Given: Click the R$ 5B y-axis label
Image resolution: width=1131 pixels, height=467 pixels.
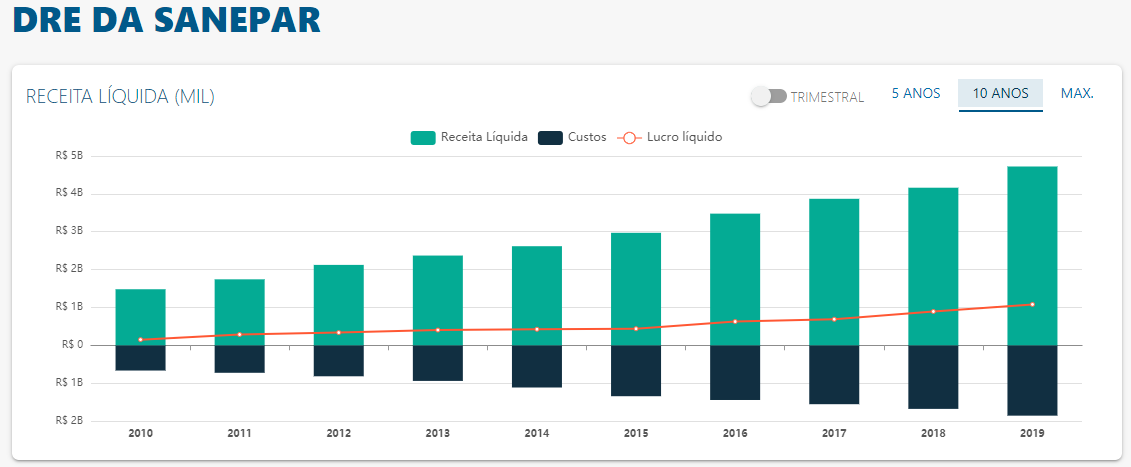Looking at the screenshot, I should (69, 155).
